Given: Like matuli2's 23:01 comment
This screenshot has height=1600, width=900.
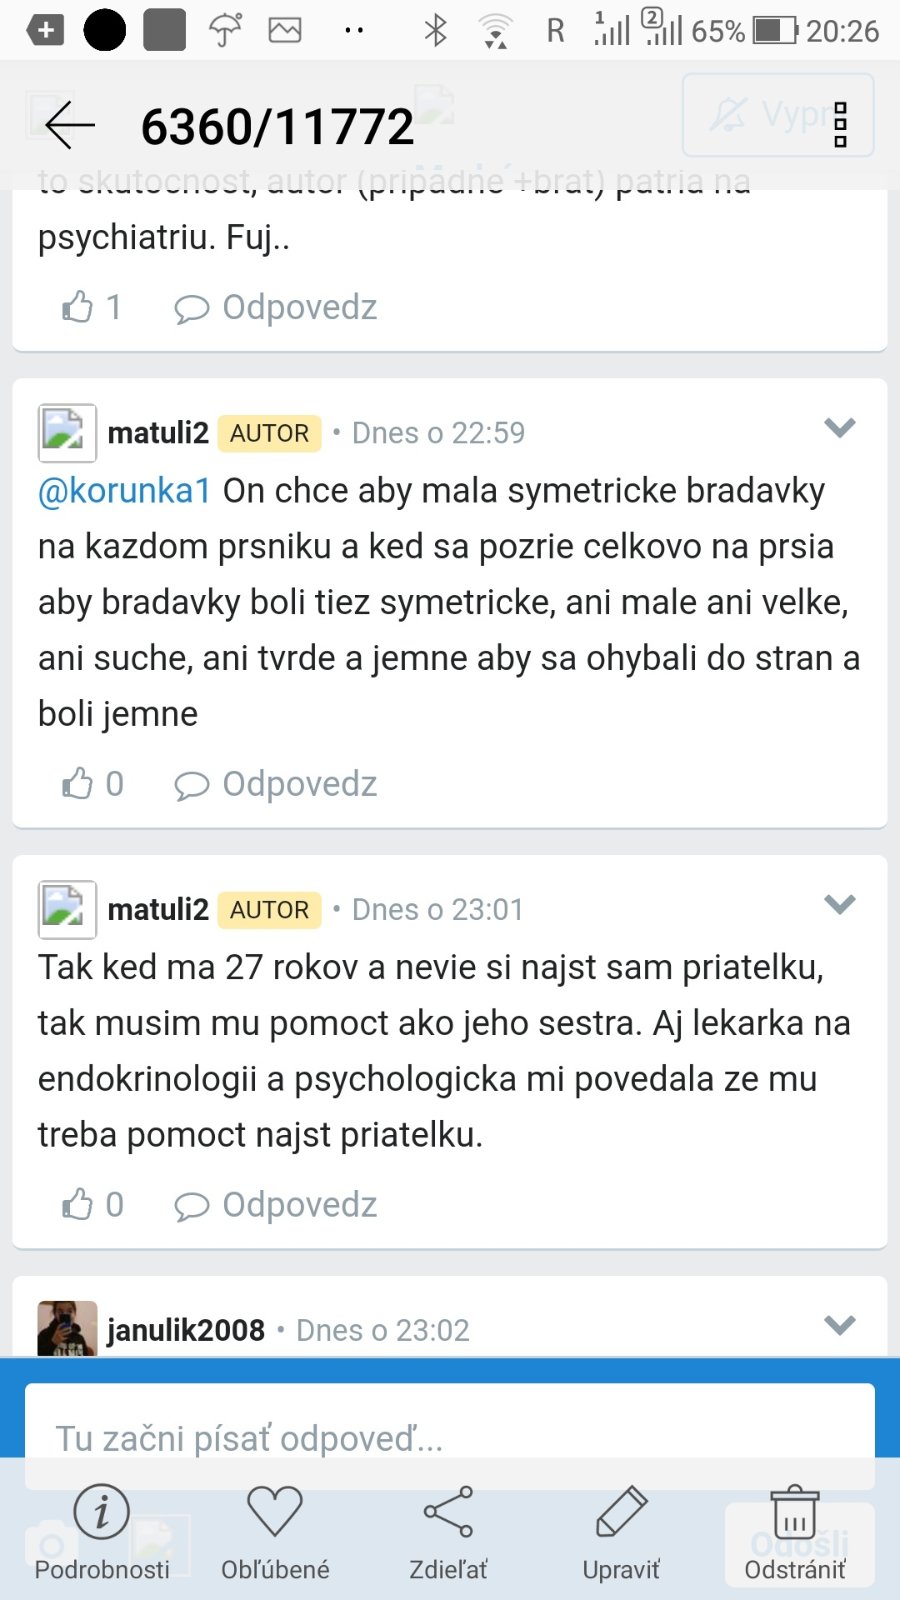Looking at the screenshot, I should [78, 1205].
